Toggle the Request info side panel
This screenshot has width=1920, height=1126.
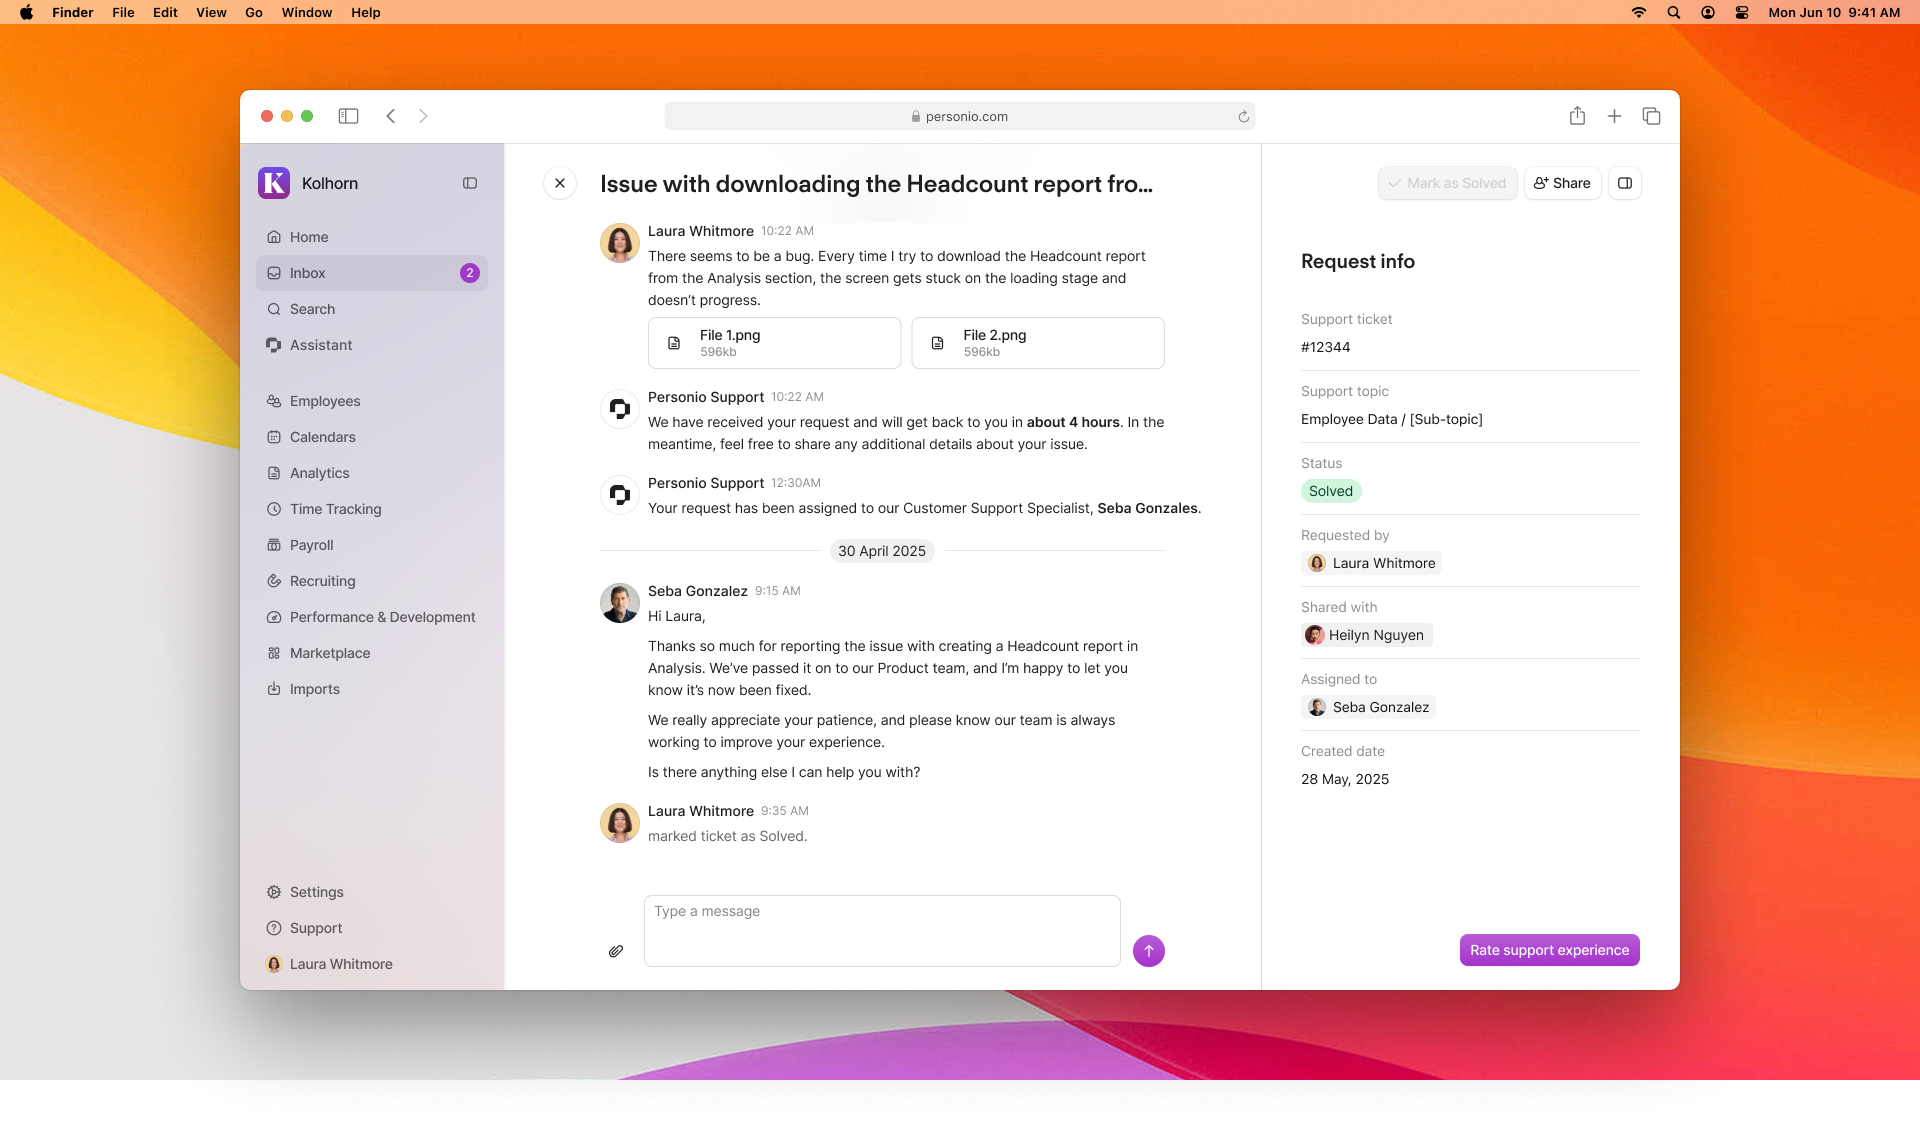(x=1625, y=183)
